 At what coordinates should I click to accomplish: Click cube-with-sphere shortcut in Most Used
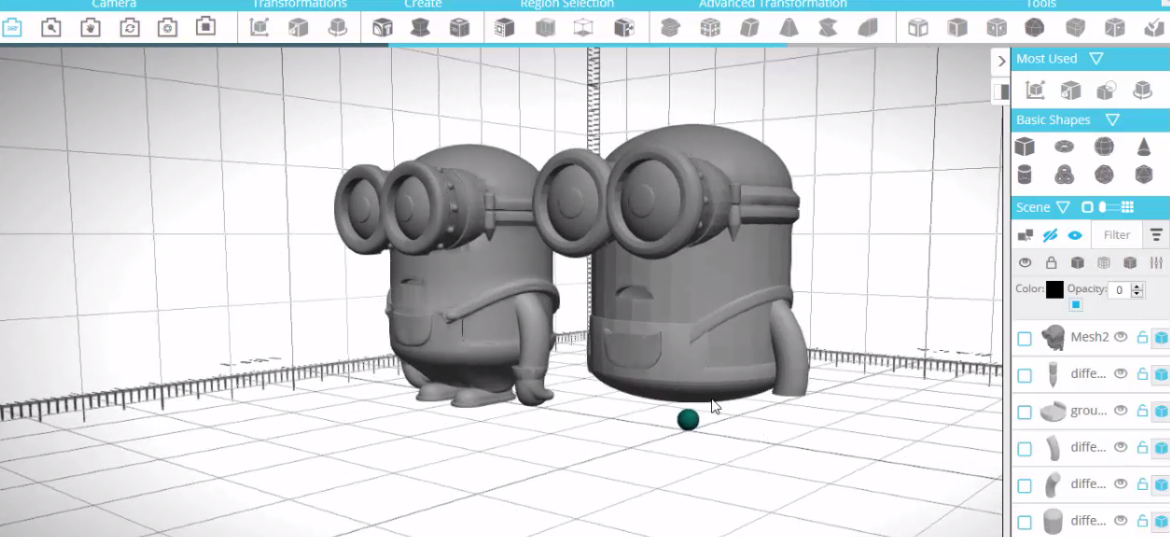pyautogui.click(x=1106, y=90)
